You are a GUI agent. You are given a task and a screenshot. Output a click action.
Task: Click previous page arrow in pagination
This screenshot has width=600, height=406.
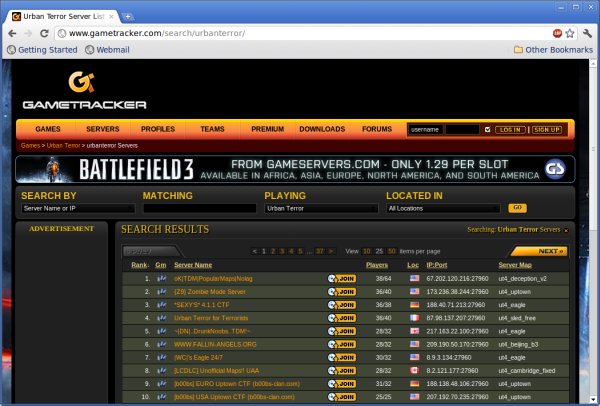click(x=254, y=251)
